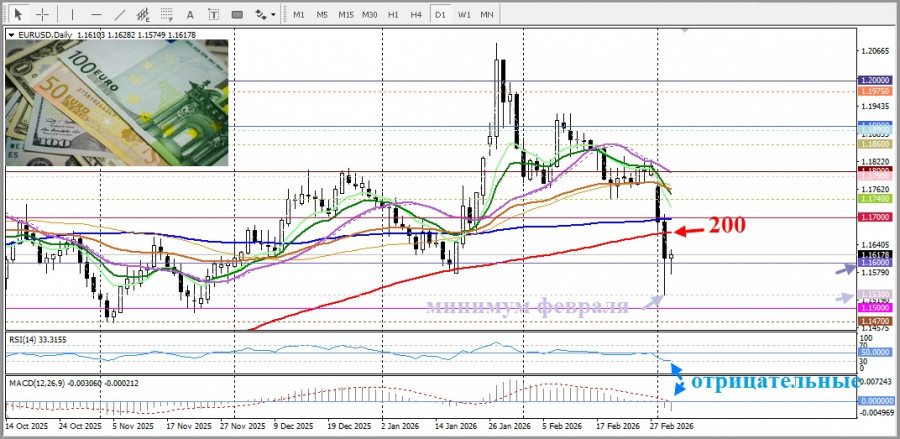The image size is (900, 439).
Task: Pick the Trendline drawing tool
Action: (120, 14)
